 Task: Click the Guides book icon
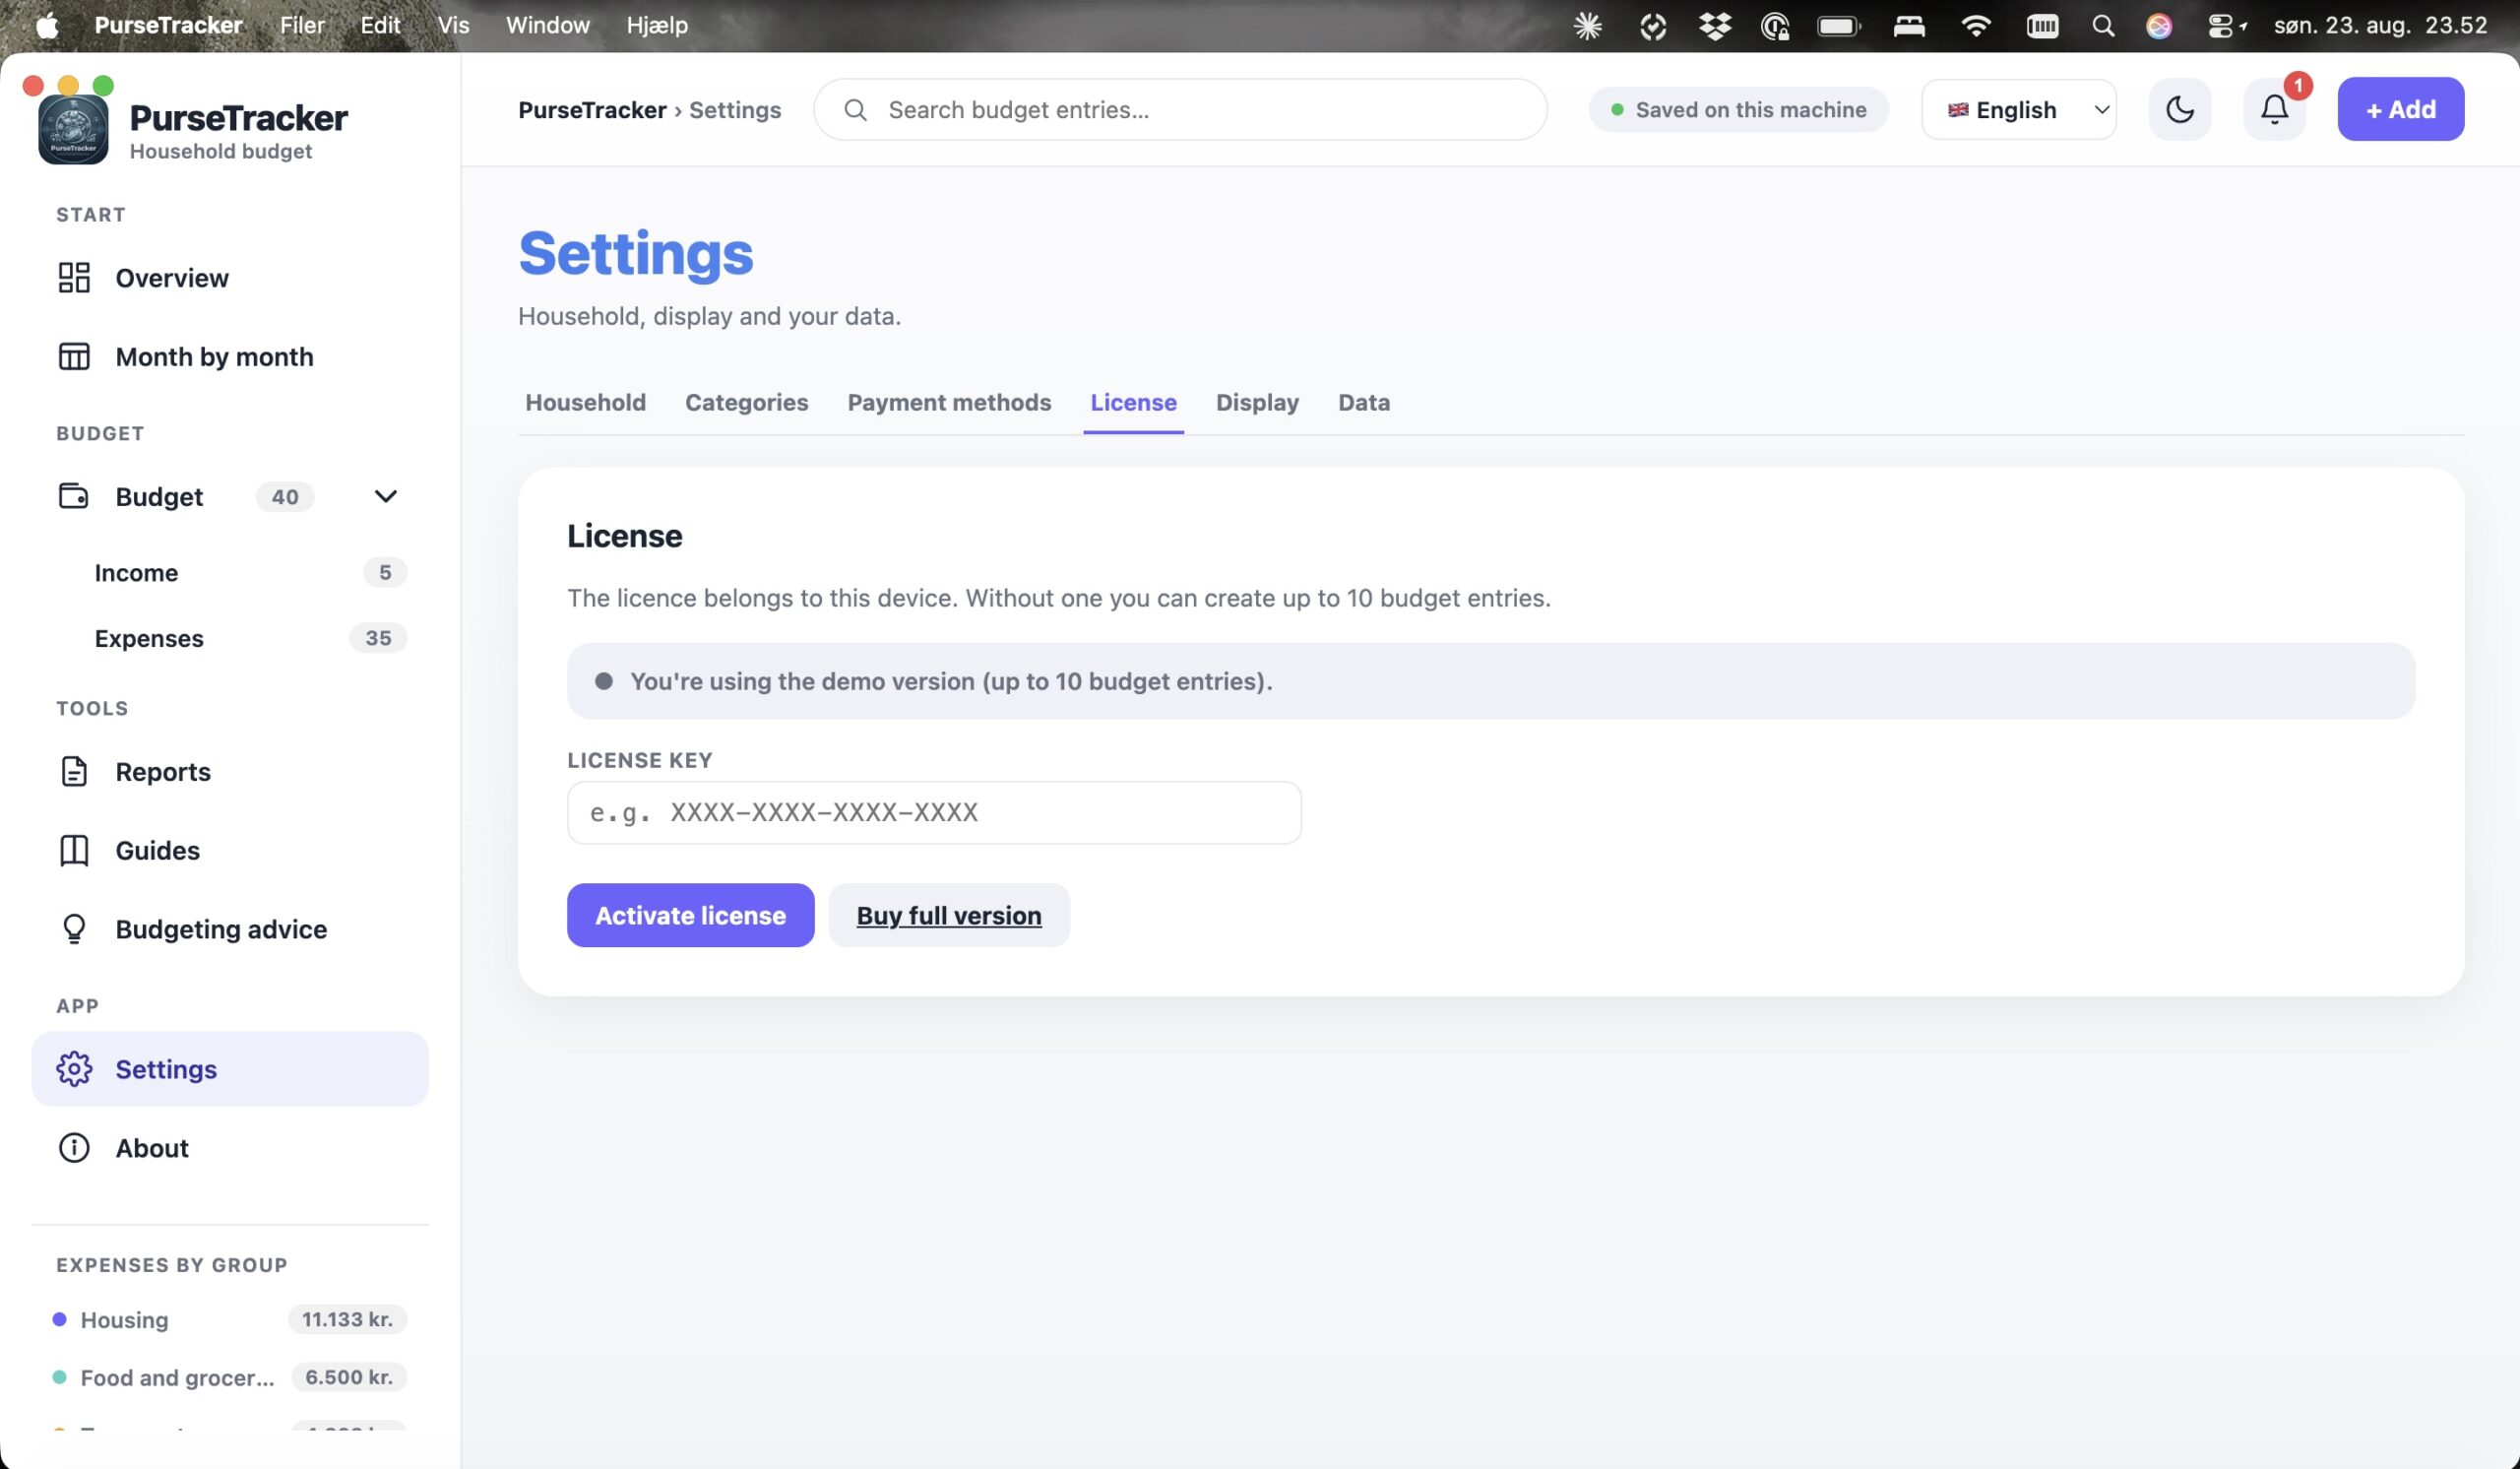pyautogui.click(x=74, y=850)
